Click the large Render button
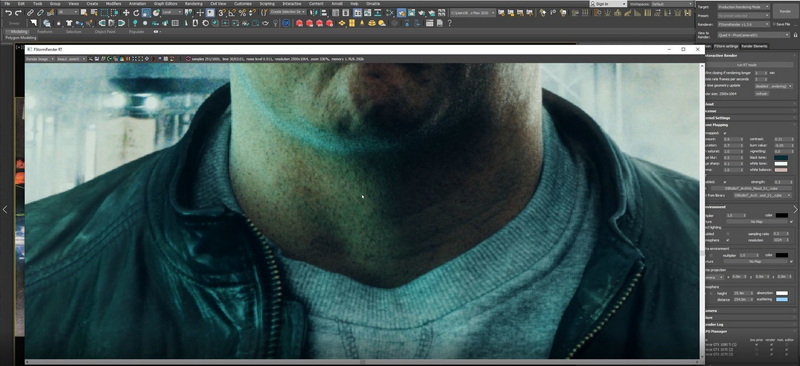The width and height of the screenshot is (800, 366). point(785,11)
